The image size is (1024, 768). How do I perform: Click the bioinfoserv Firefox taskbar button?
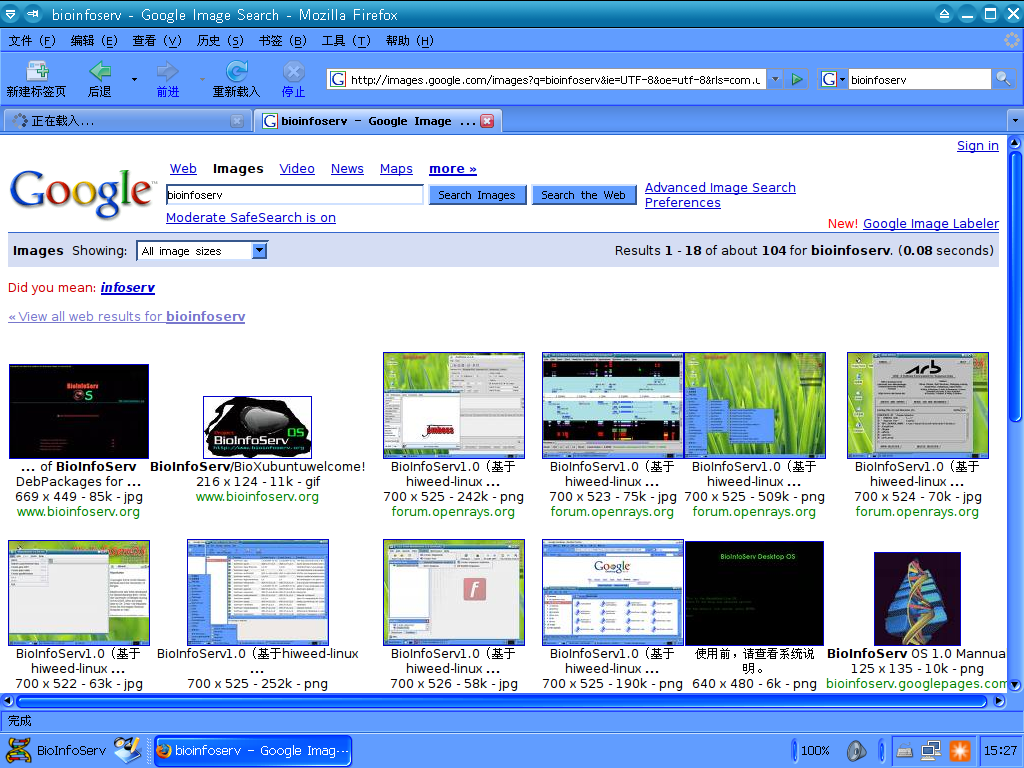coord(253,750)
